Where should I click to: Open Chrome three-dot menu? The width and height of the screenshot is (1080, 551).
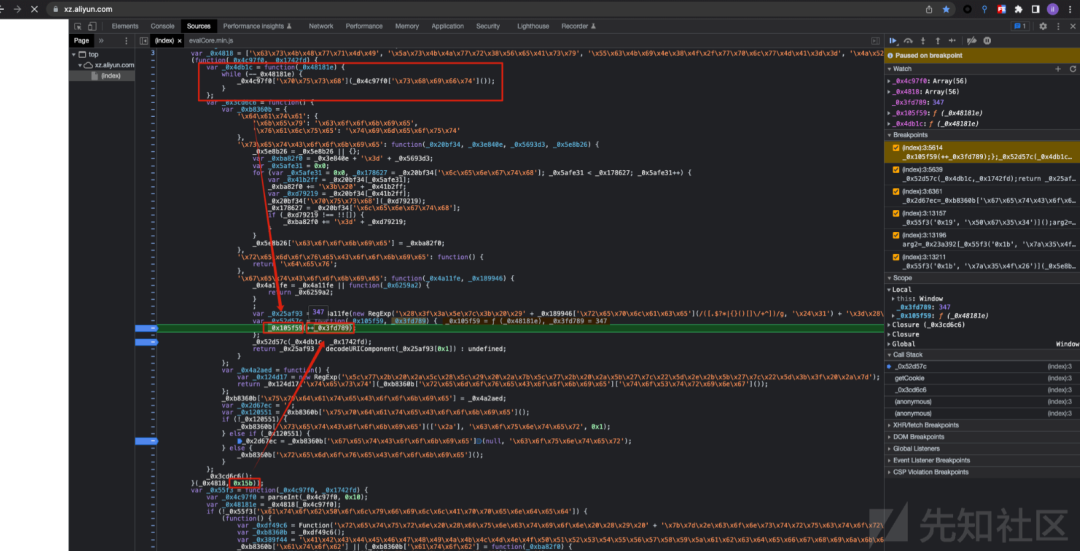pos(1070,9)
